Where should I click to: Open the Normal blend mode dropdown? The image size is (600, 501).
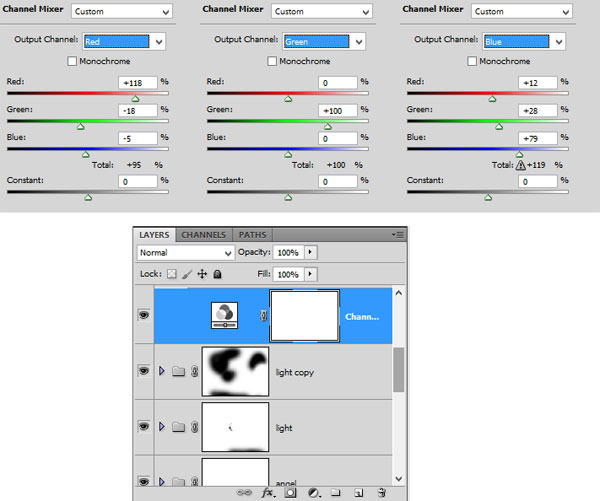click(x=186, y=253)
